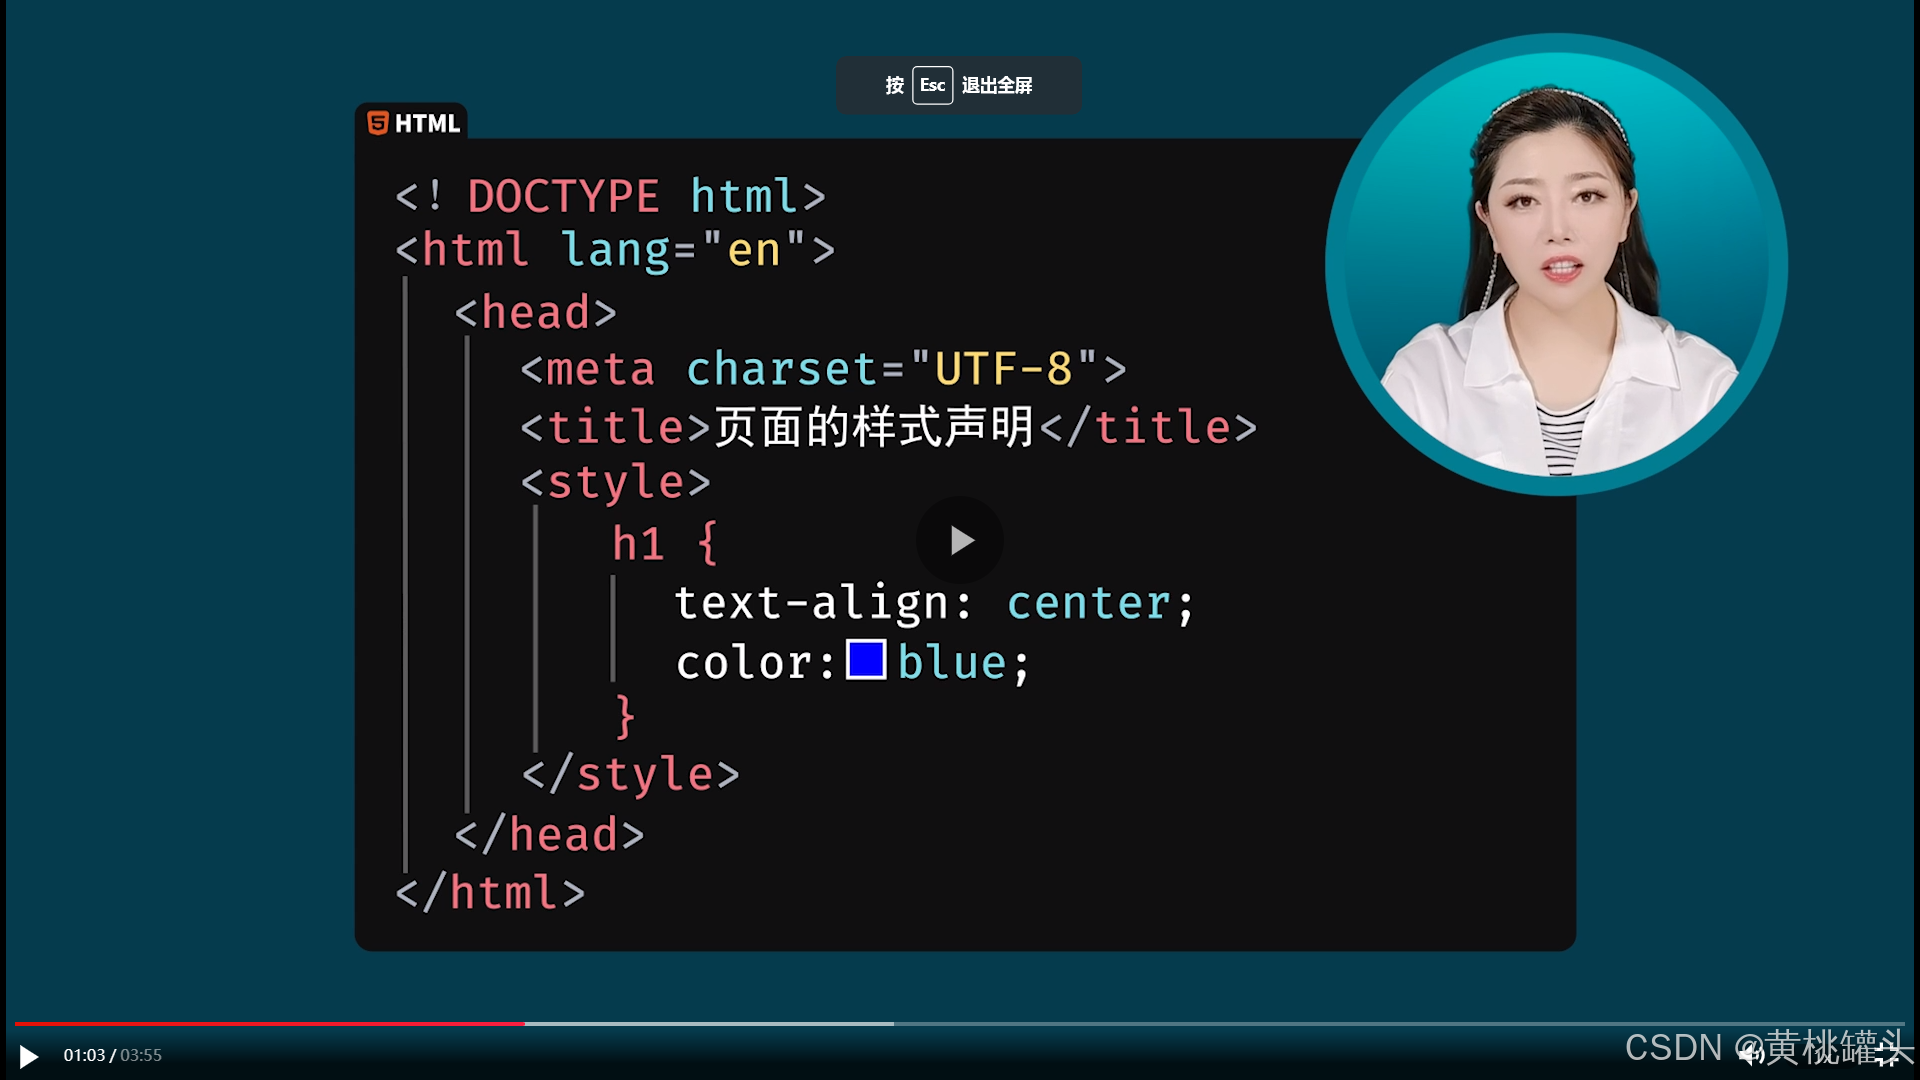
Task: Click the '<html lang="en">' line
Action: [x=615, y=250]
